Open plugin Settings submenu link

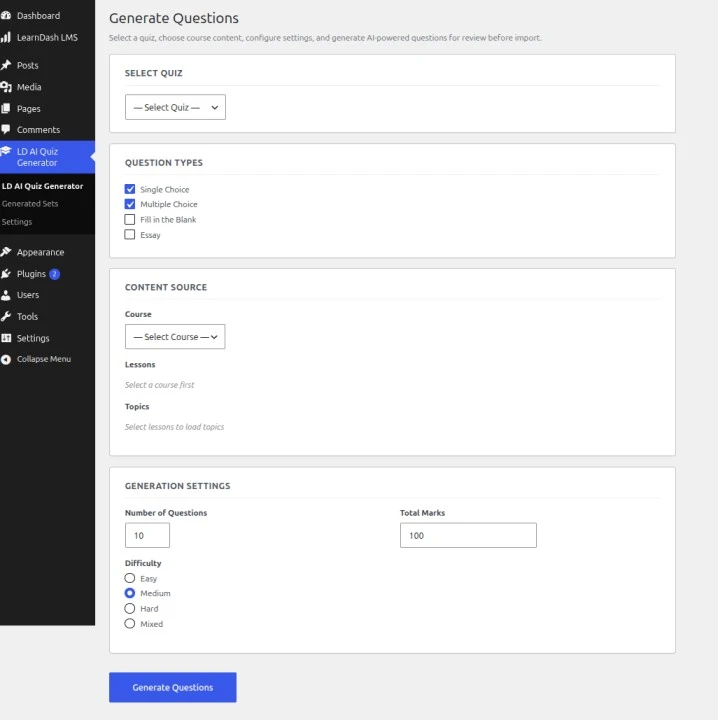tap(17, 222)
